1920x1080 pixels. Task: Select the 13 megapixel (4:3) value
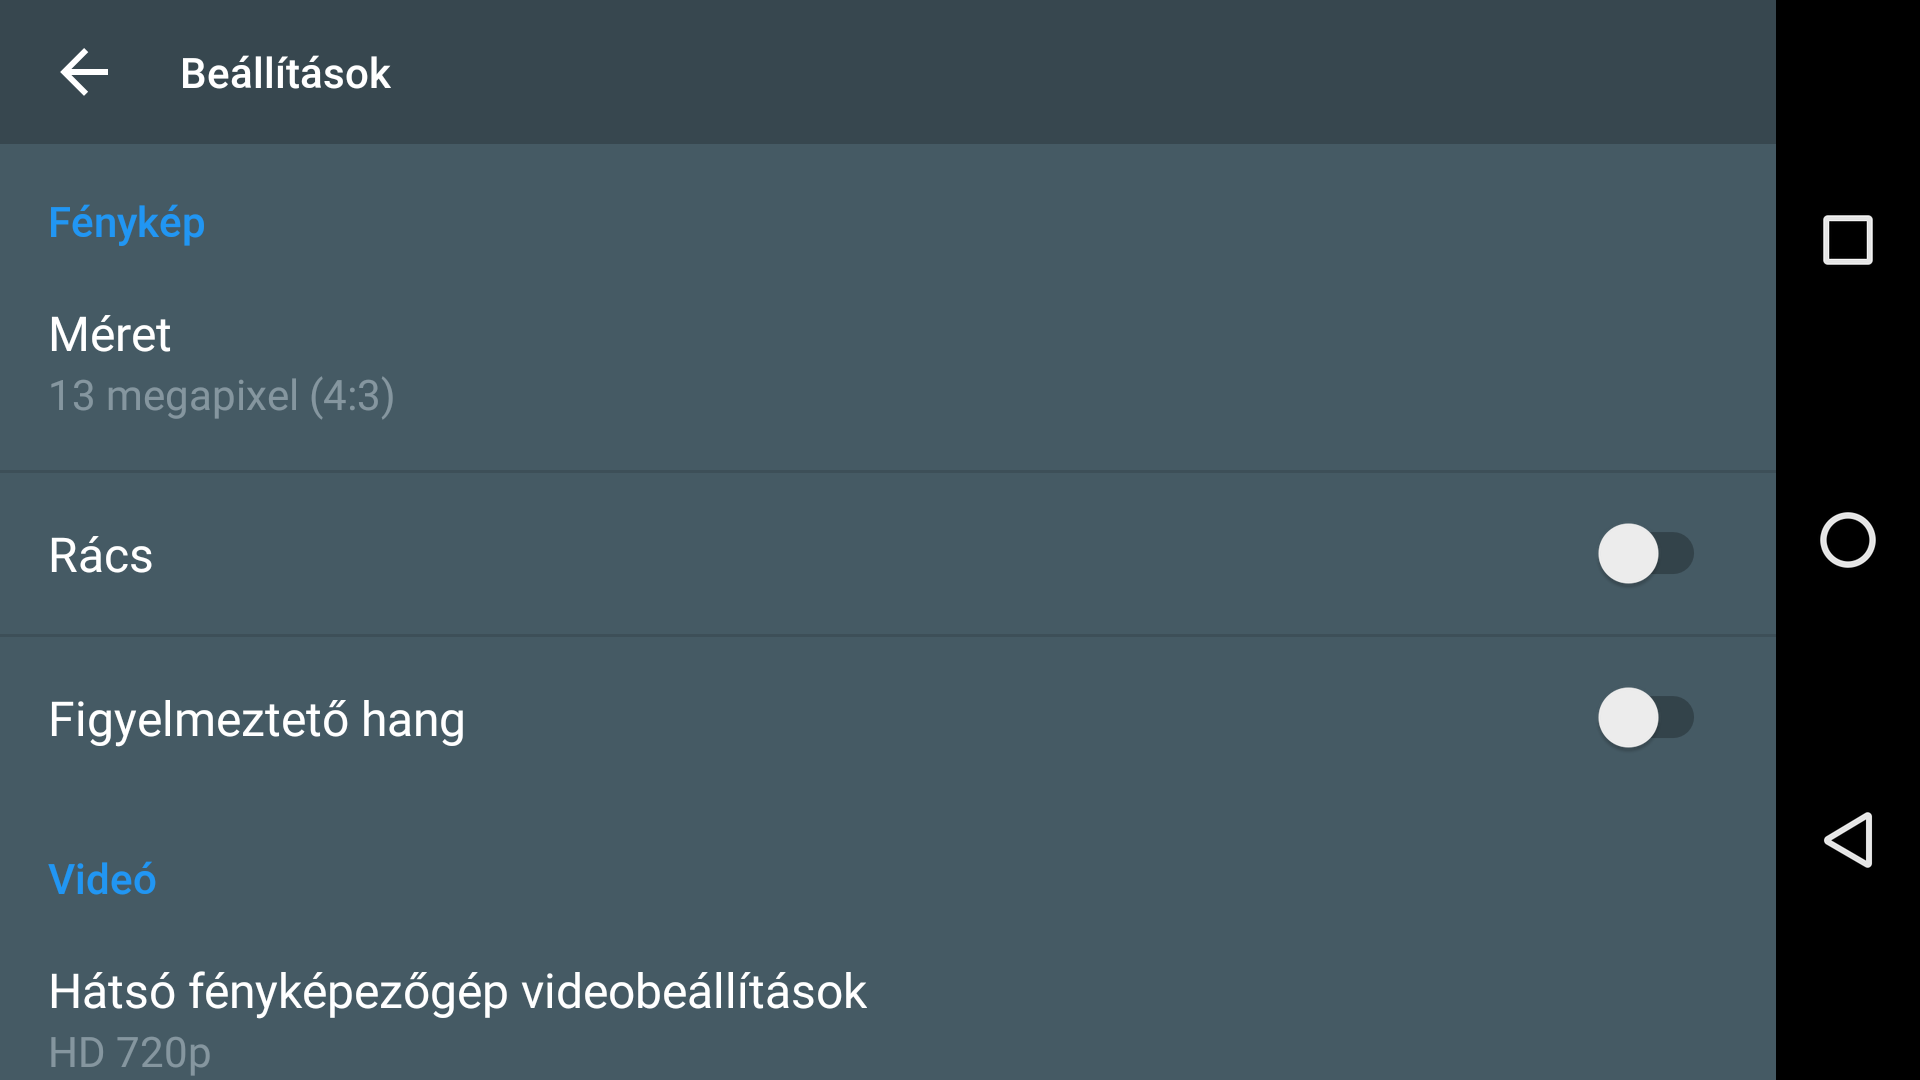221,396
